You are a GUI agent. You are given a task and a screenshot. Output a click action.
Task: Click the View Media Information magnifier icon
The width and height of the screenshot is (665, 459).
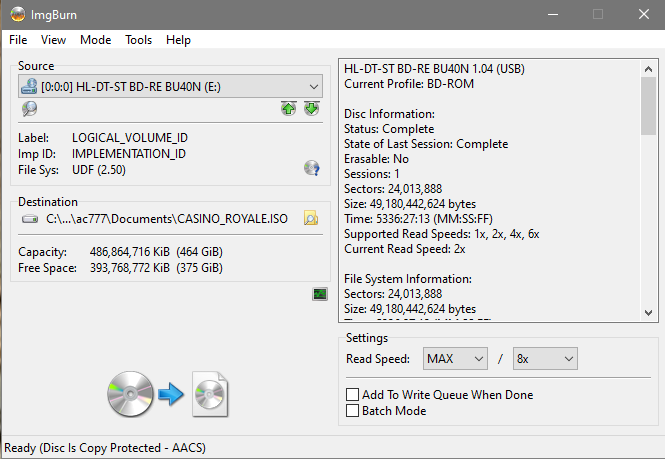point(29,109)
